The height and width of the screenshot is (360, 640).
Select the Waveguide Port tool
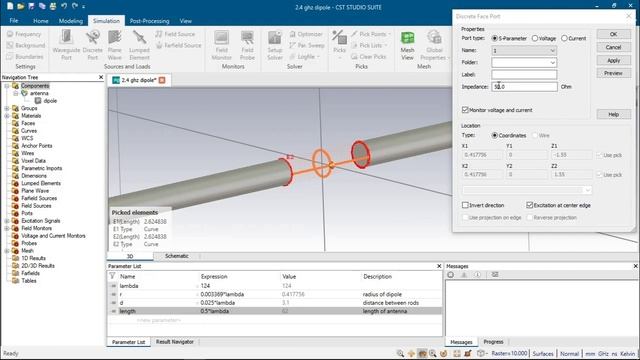[66, 45]
